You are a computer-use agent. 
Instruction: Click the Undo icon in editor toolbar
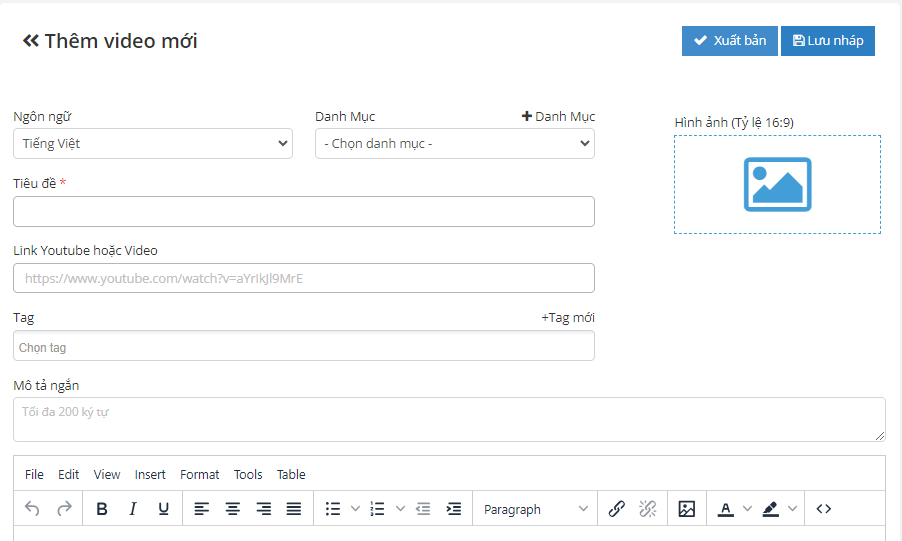[32, 509]
